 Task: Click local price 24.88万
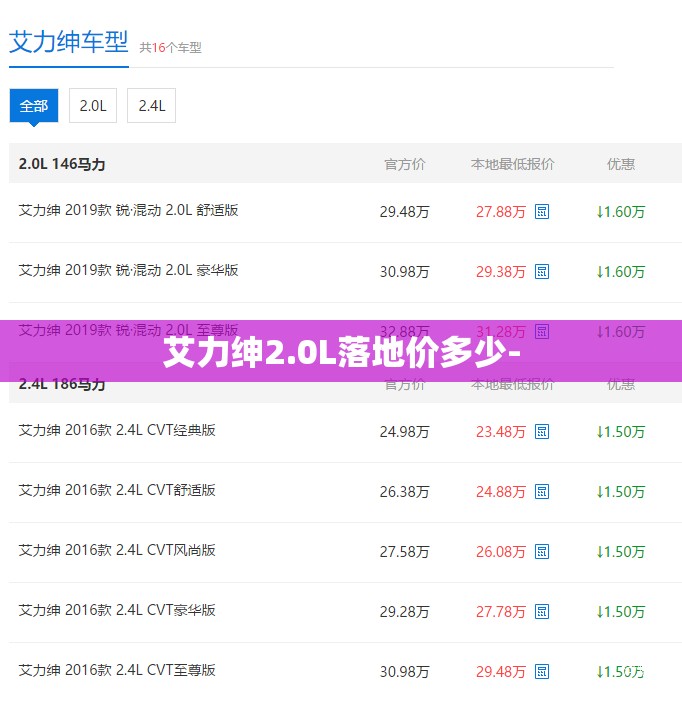[501, 492]
